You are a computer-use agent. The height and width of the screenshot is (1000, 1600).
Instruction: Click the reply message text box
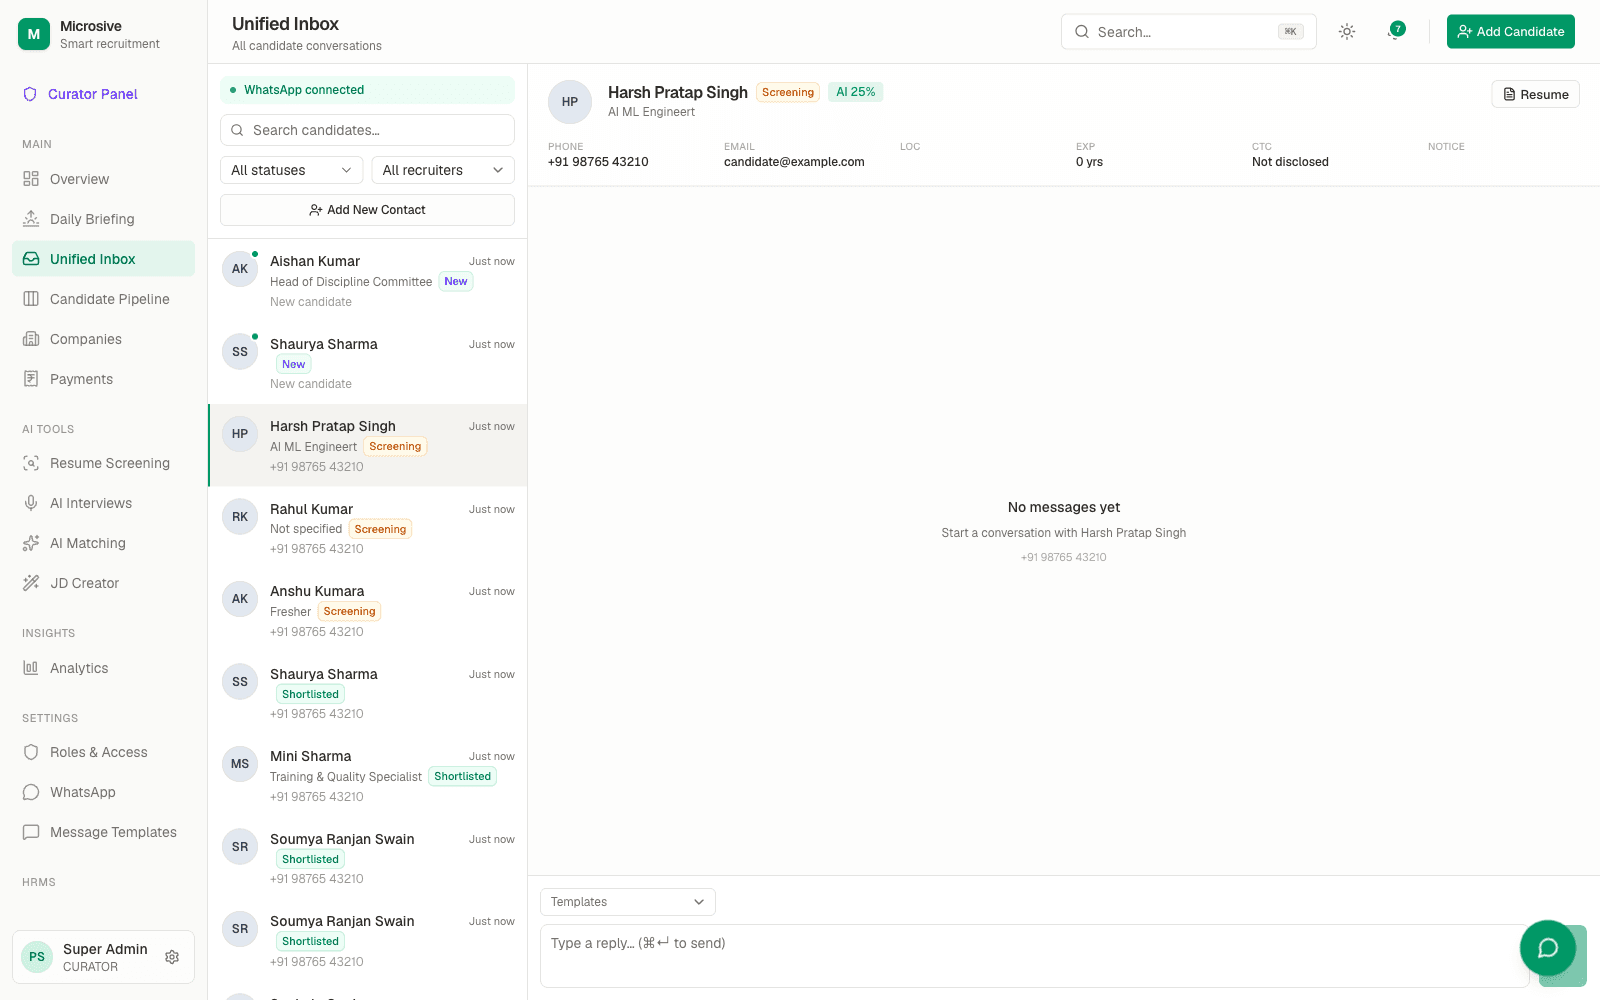tap(1034, 956)
